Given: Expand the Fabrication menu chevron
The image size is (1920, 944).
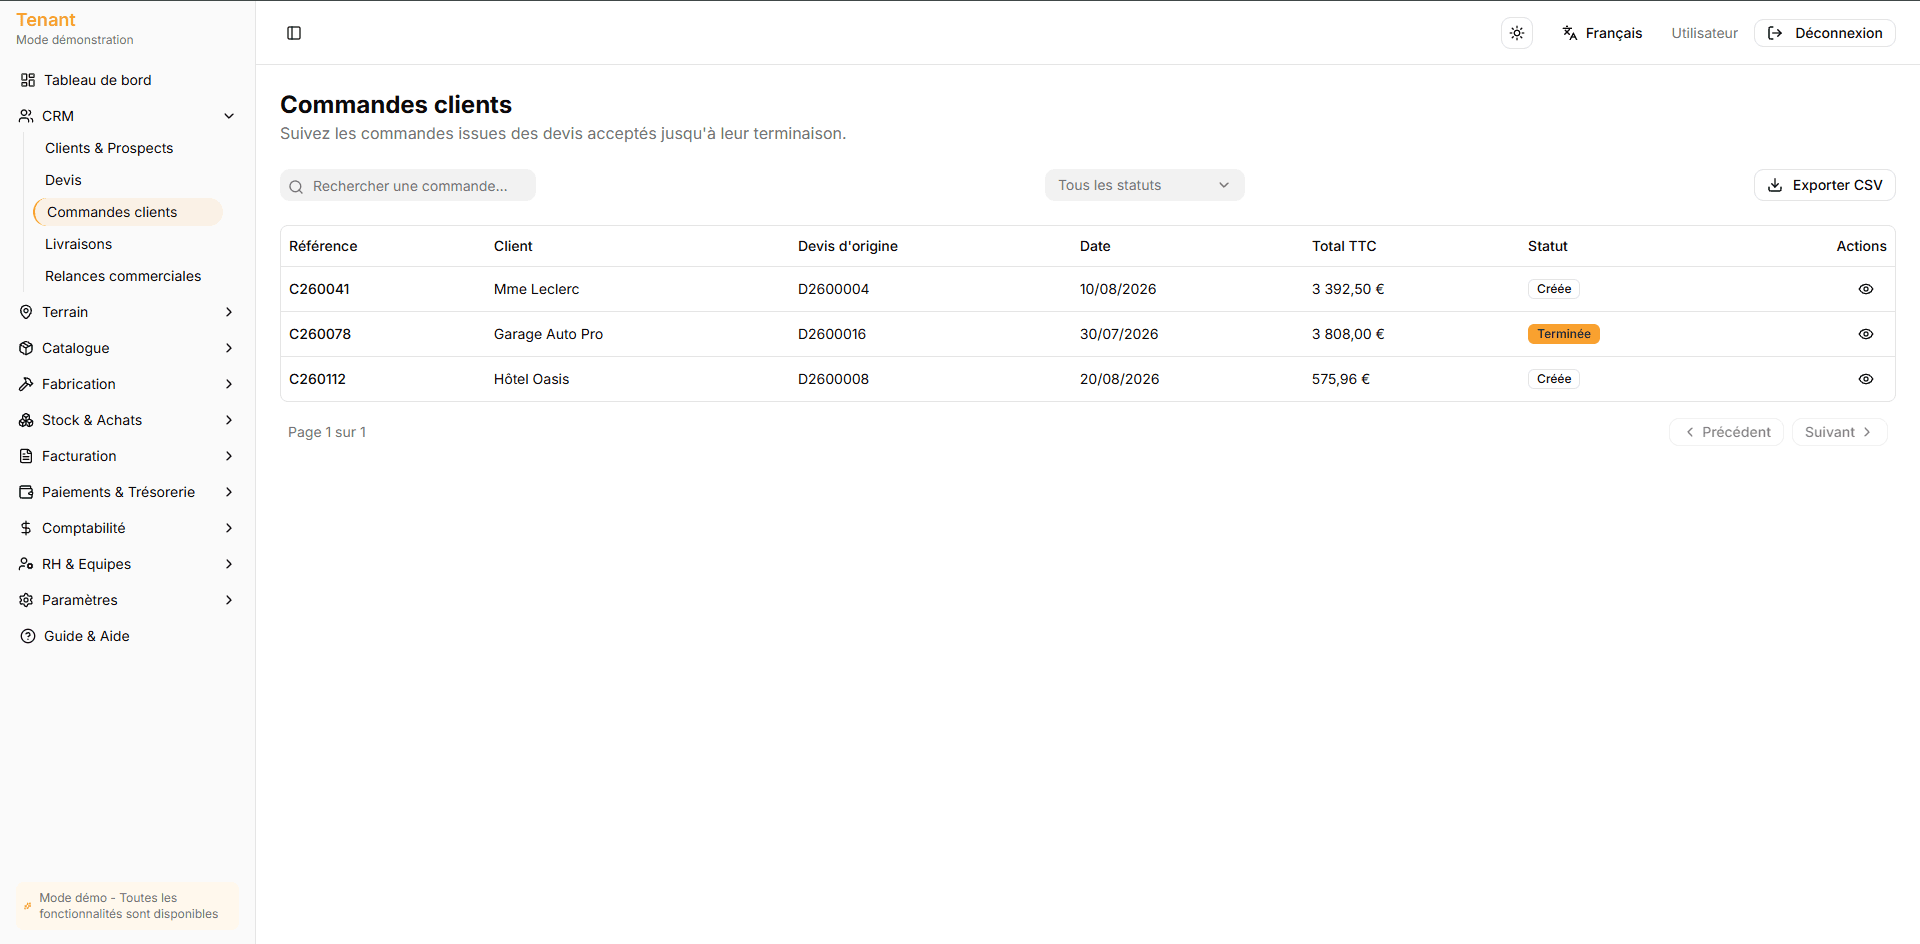Looking at the screenshot, I should point(229,384).
